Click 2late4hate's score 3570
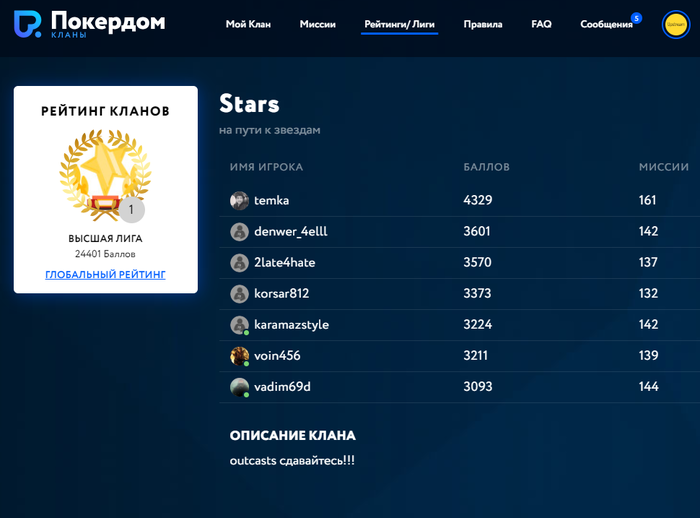This screenshot has width=700, height=518. pyautogui.click(x=477, y=262)
